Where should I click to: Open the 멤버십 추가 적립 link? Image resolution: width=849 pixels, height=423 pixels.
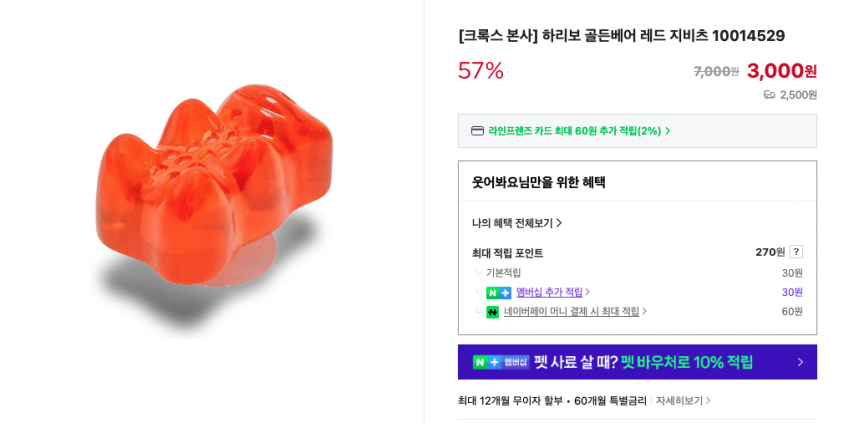[551, 292]
